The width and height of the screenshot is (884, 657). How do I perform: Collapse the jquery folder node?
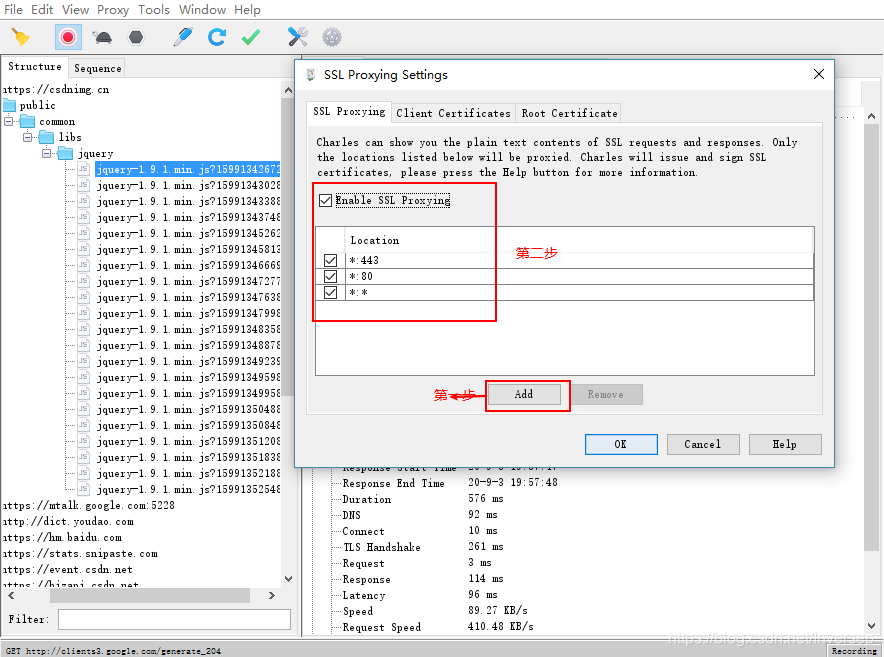pyautogui.click(x=47, y=153)
